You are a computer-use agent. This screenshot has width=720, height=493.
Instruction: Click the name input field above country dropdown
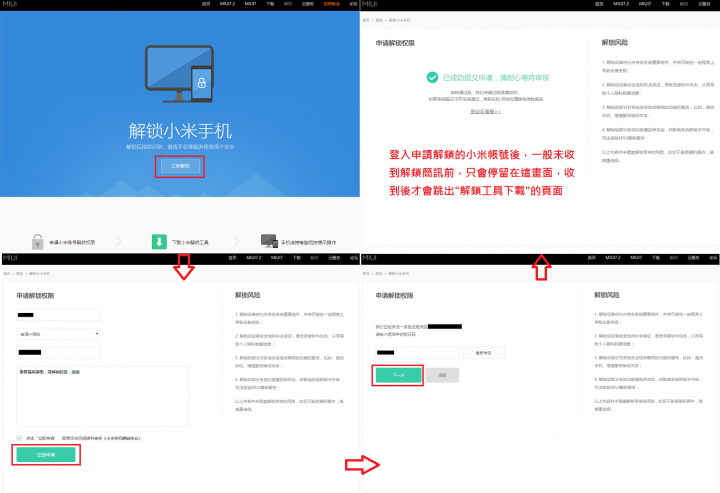coord(58,315)
